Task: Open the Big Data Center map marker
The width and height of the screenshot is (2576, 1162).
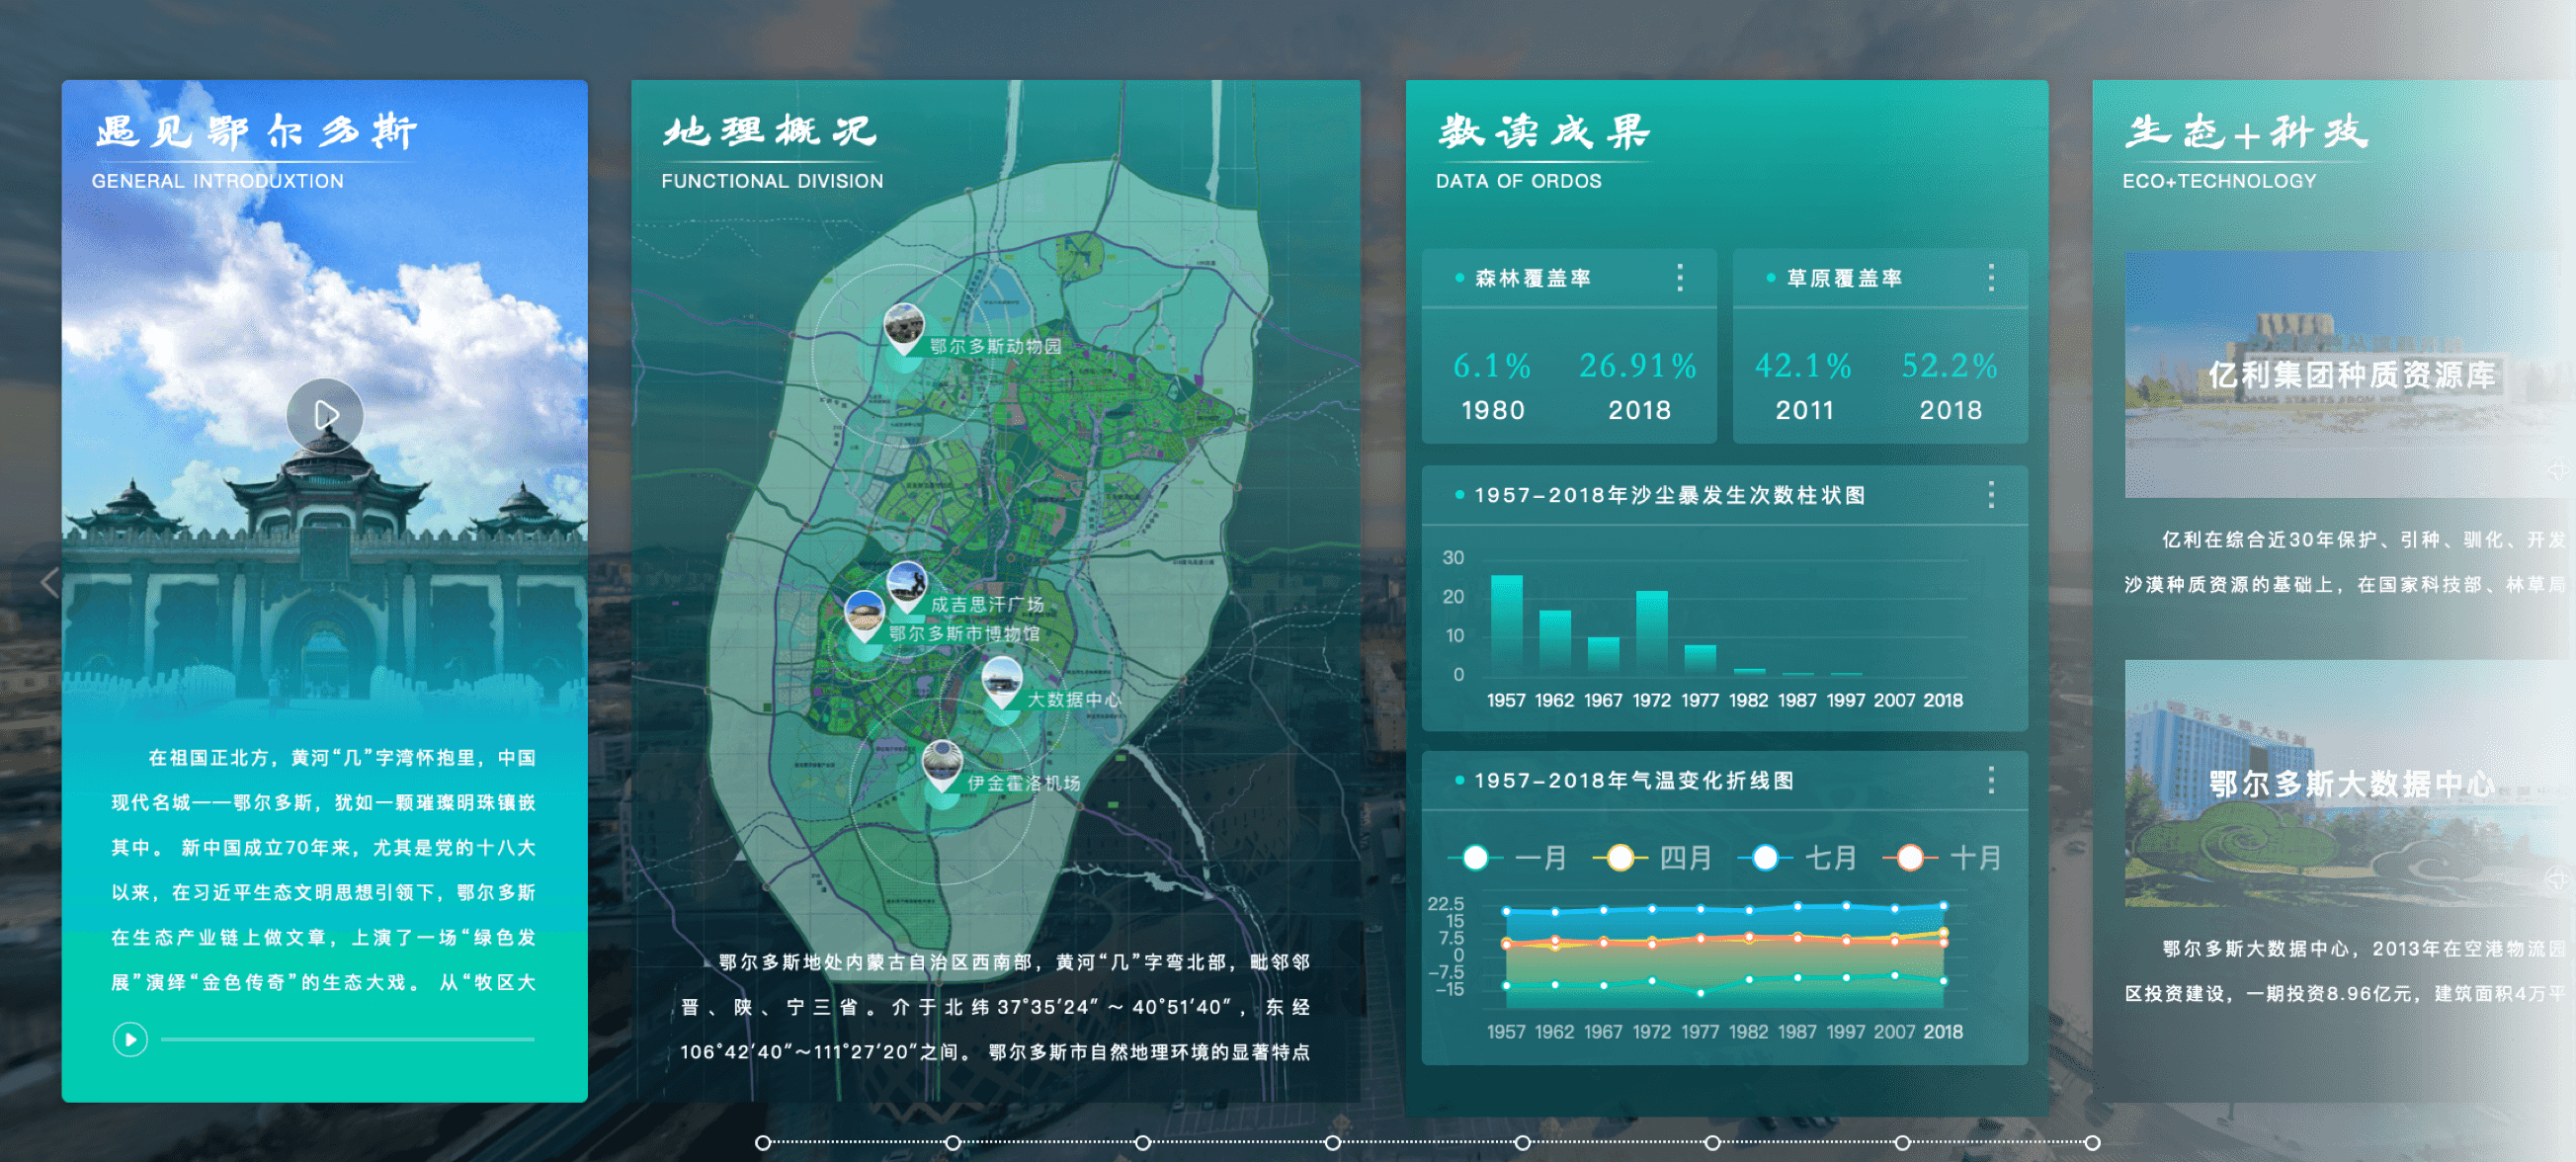Action: (x=1001, y=680)
